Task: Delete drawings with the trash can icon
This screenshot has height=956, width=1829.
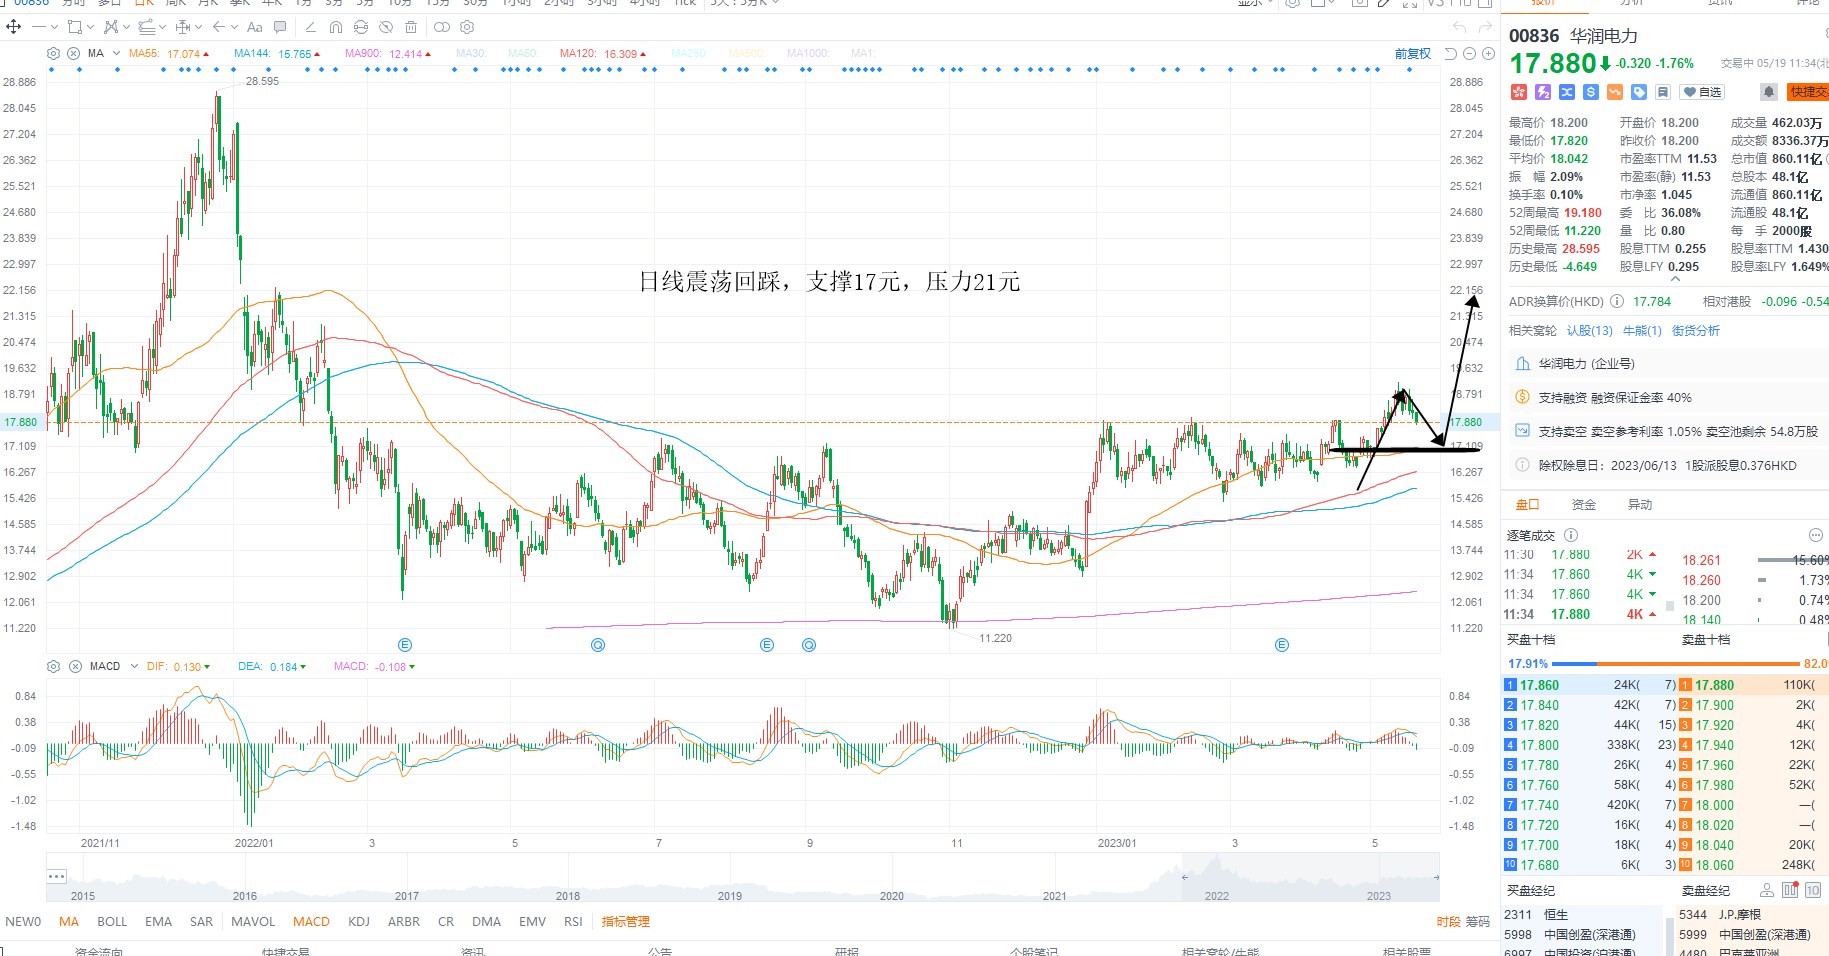Action: tap(411, 27)
